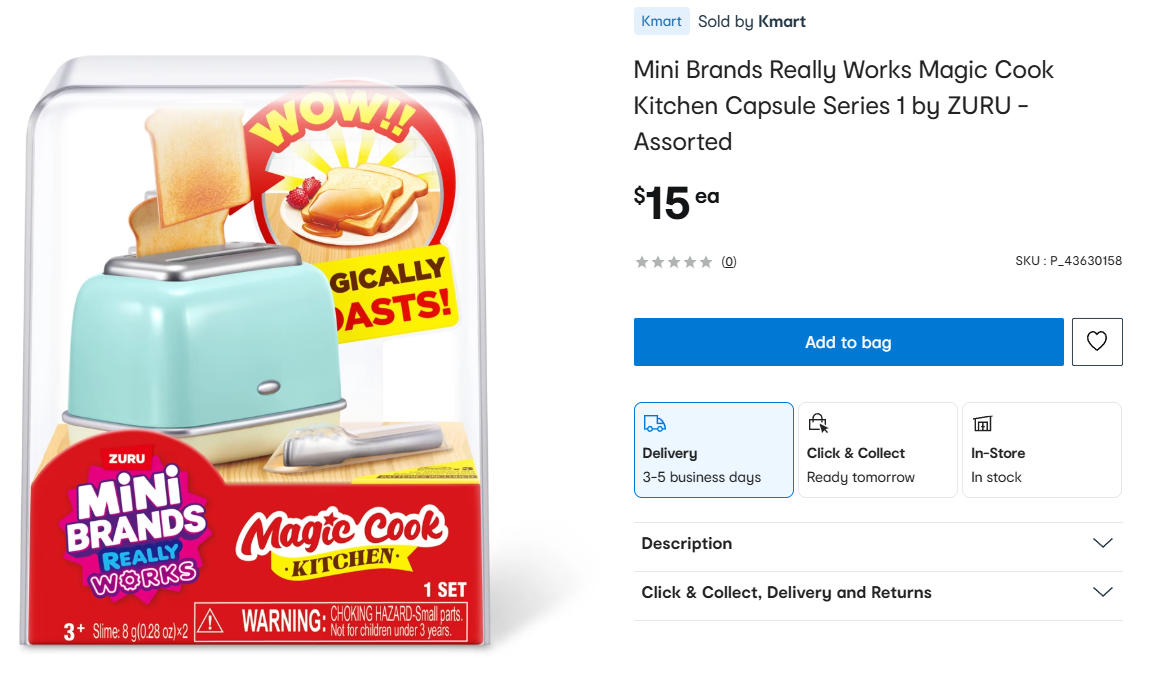Add the item to bag

point(848,342)
